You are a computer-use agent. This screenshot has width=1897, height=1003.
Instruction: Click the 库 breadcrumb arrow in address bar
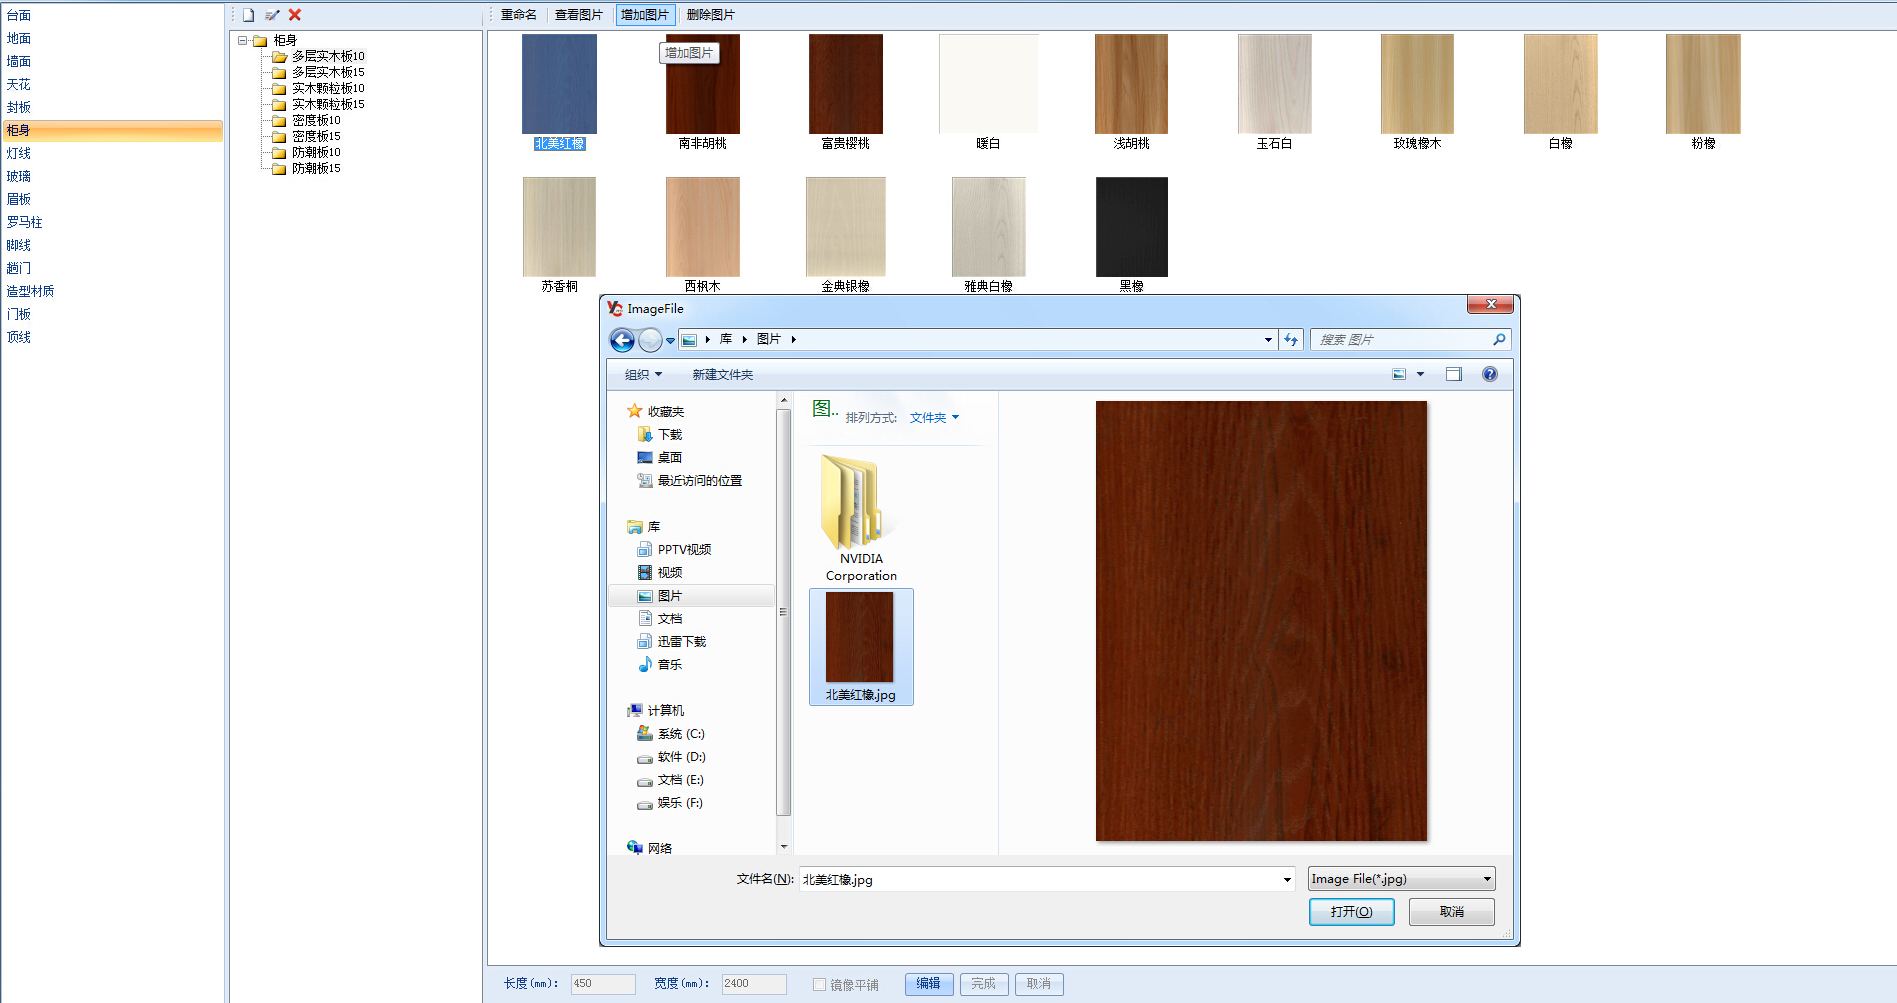[x=744, y=340]
